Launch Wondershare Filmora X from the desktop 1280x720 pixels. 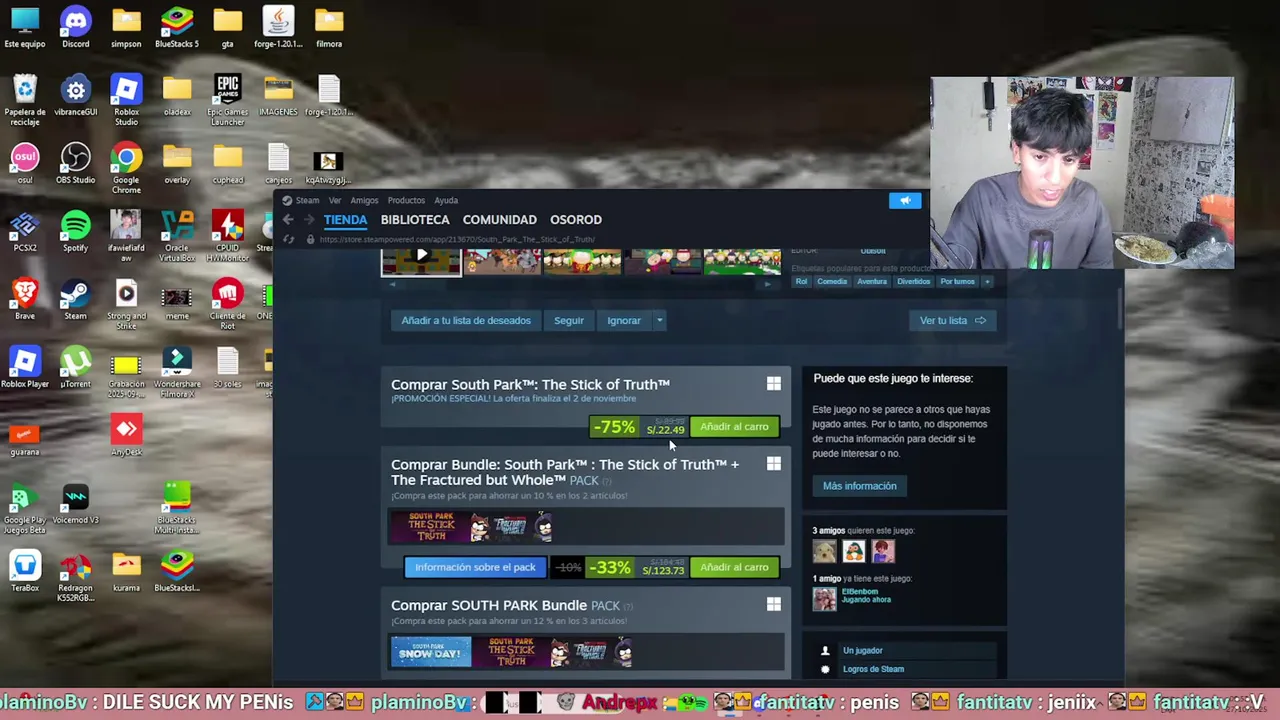click(x=177, y=372)
